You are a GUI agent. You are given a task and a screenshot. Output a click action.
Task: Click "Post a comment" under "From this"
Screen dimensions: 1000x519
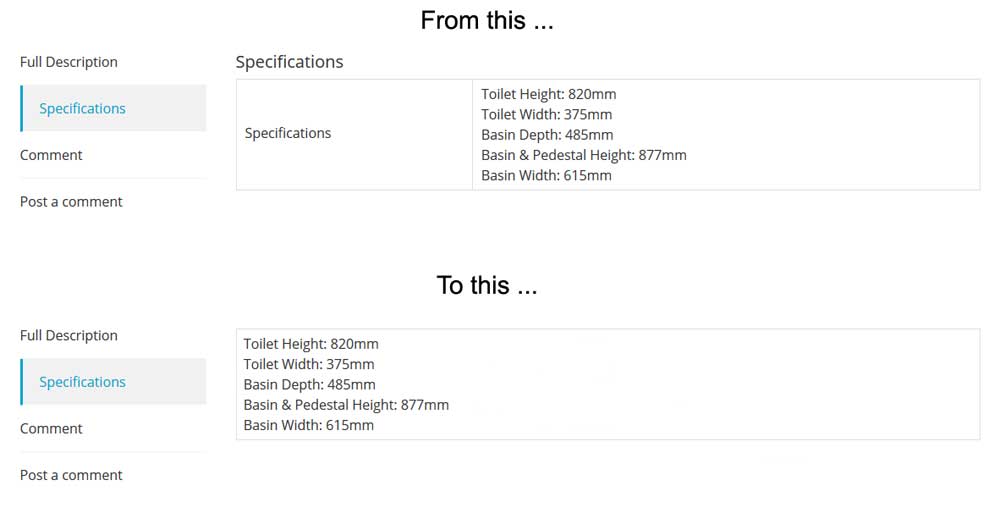[71, 201]
